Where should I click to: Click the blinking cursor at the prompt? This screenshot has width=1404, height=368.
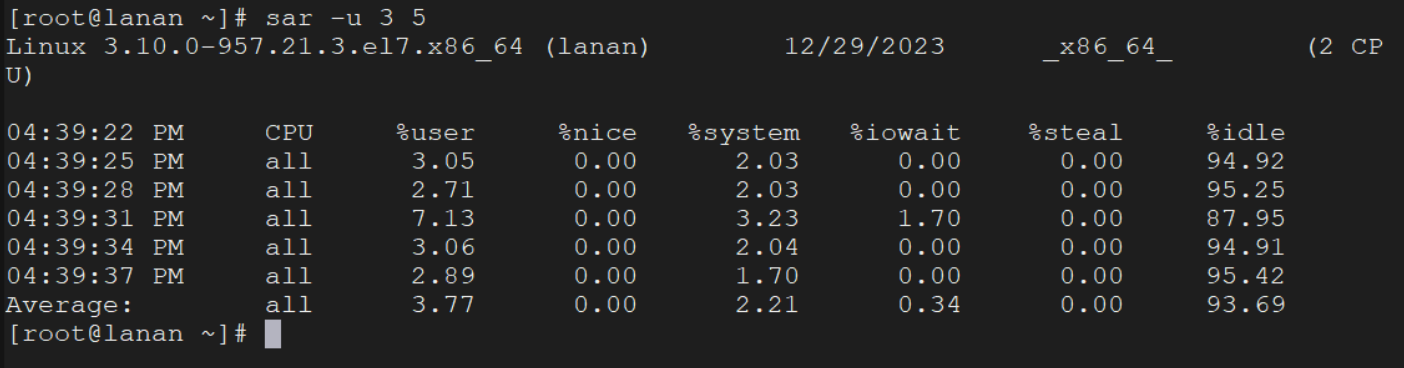273,334
